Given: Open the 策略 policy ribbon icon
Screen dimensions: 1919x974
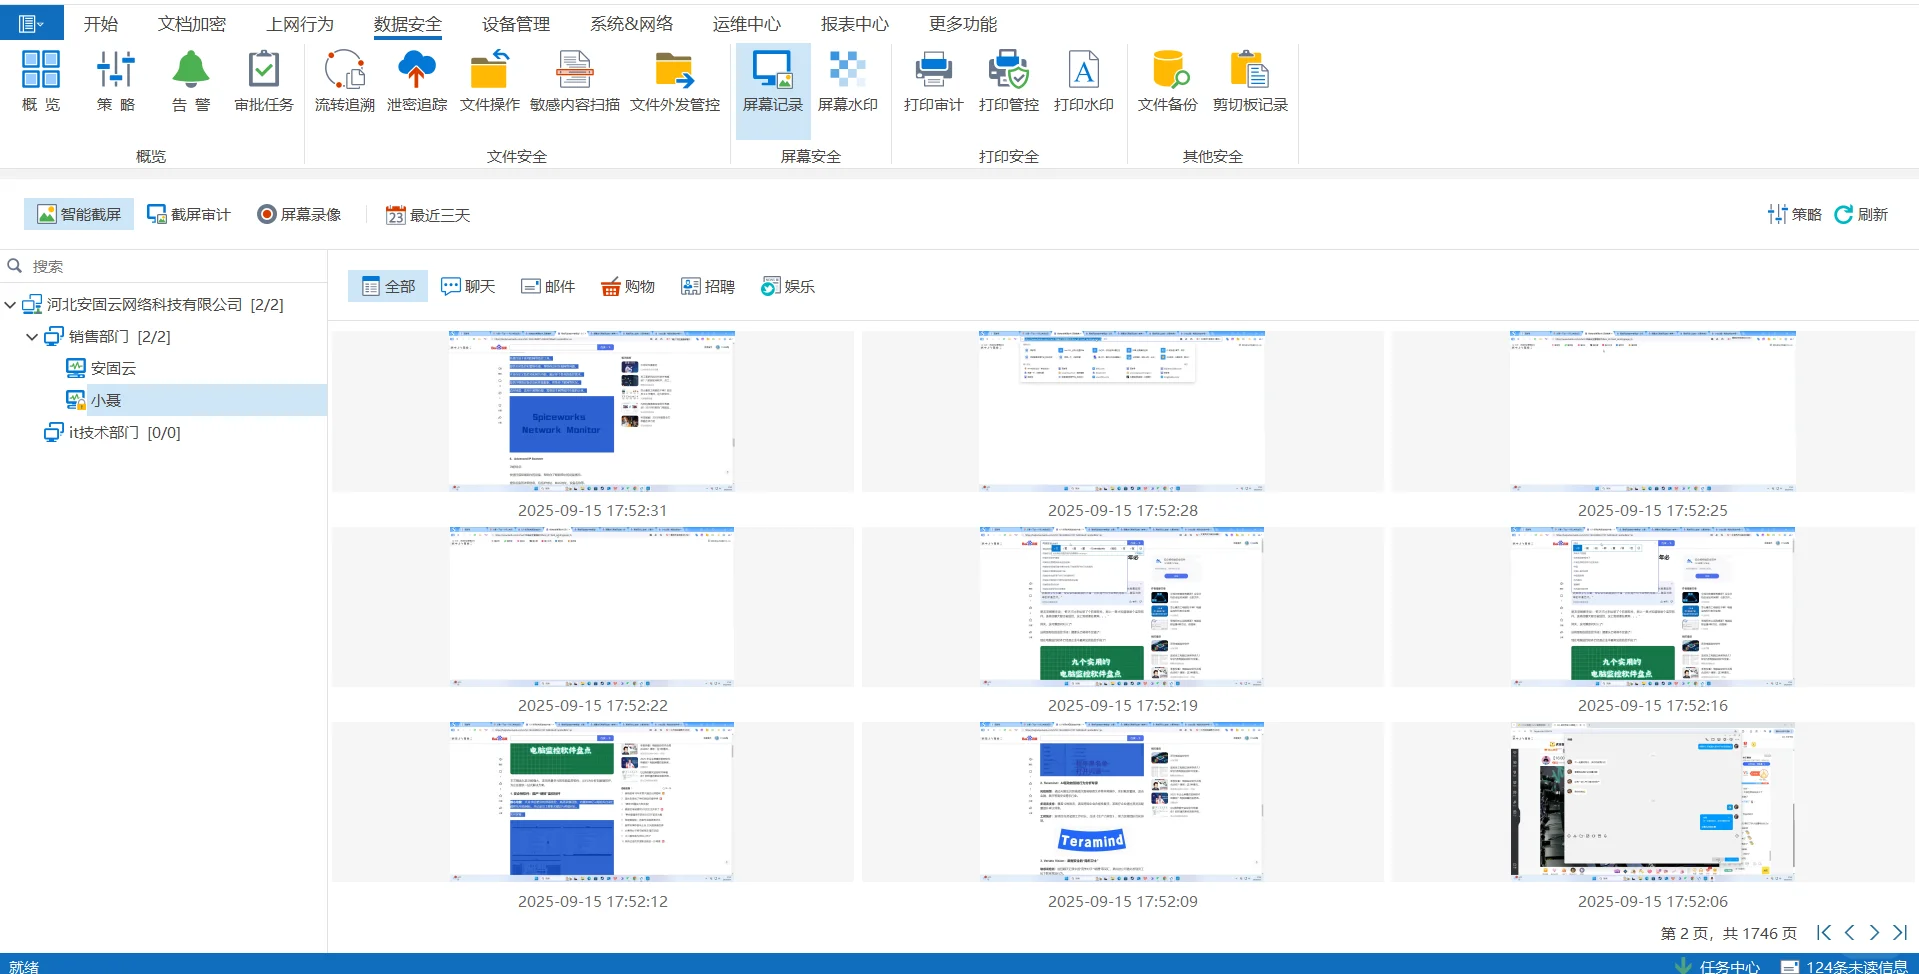Looking at the screenshot, I should [x=116, y=81].
